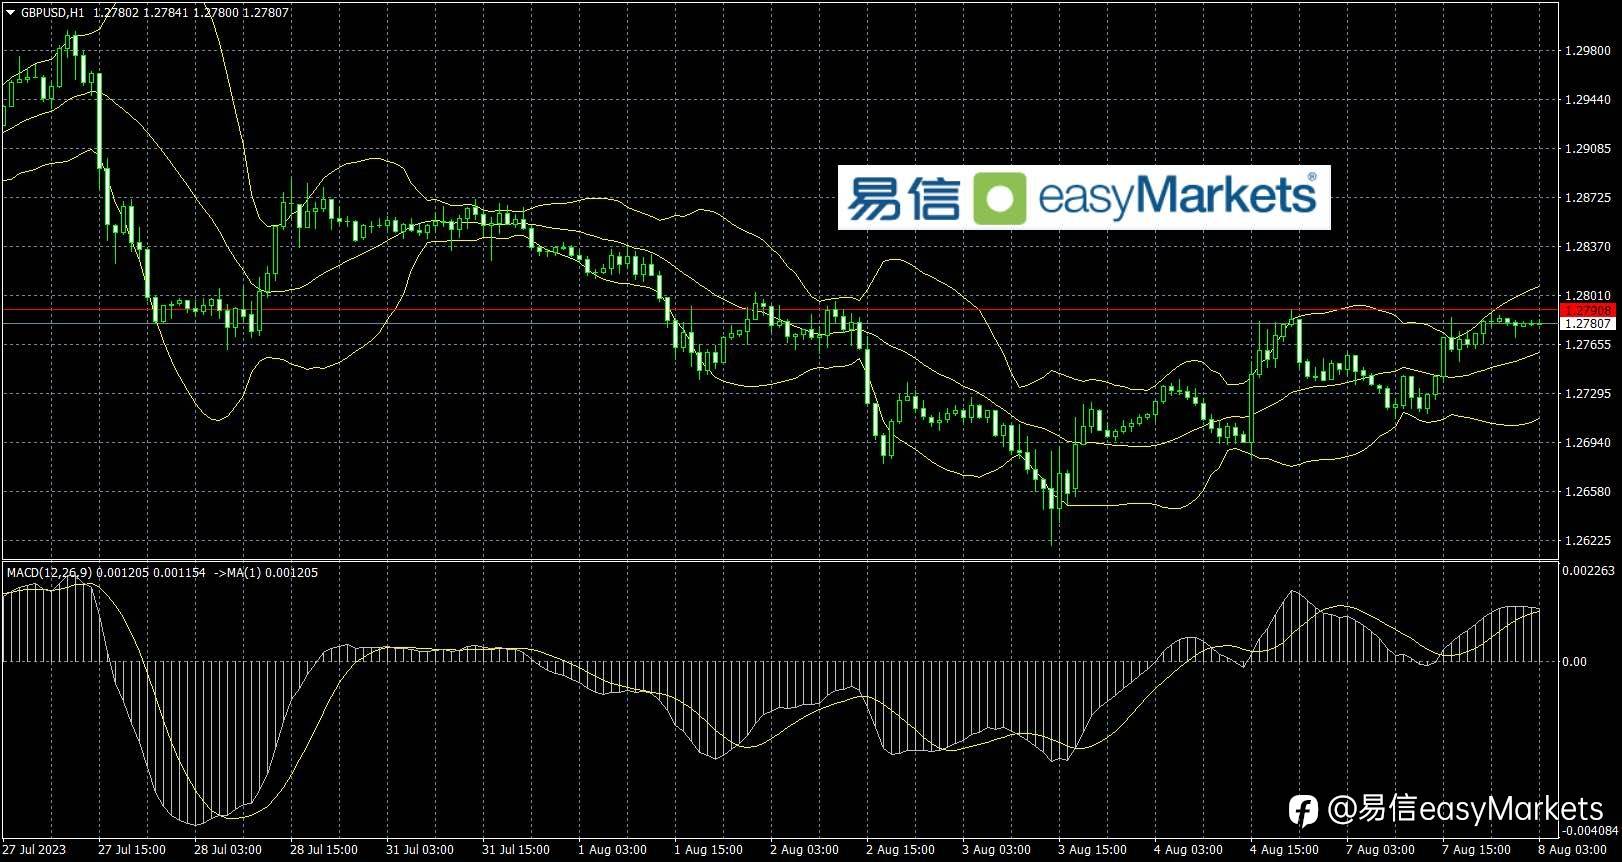Viewport: 1622px width, 862px height.
Task: Click price axis value 1.26580
Action: [1588, 491]
